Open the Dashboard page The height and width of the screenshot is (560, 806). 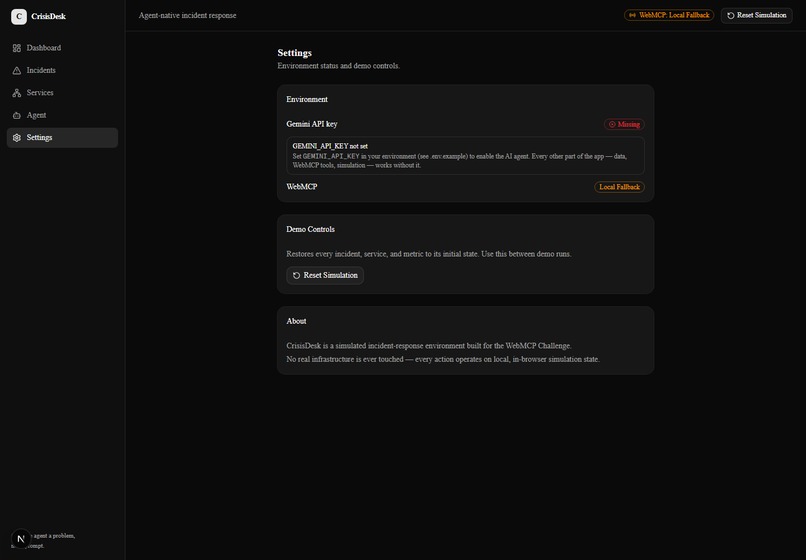(x=62, y=48)
